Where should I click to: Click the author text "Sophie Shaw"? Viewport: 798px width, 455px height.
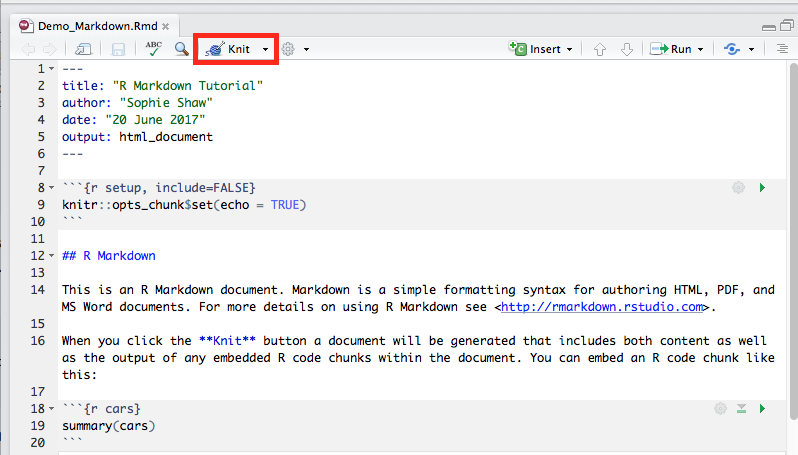(x=166, y=103)
